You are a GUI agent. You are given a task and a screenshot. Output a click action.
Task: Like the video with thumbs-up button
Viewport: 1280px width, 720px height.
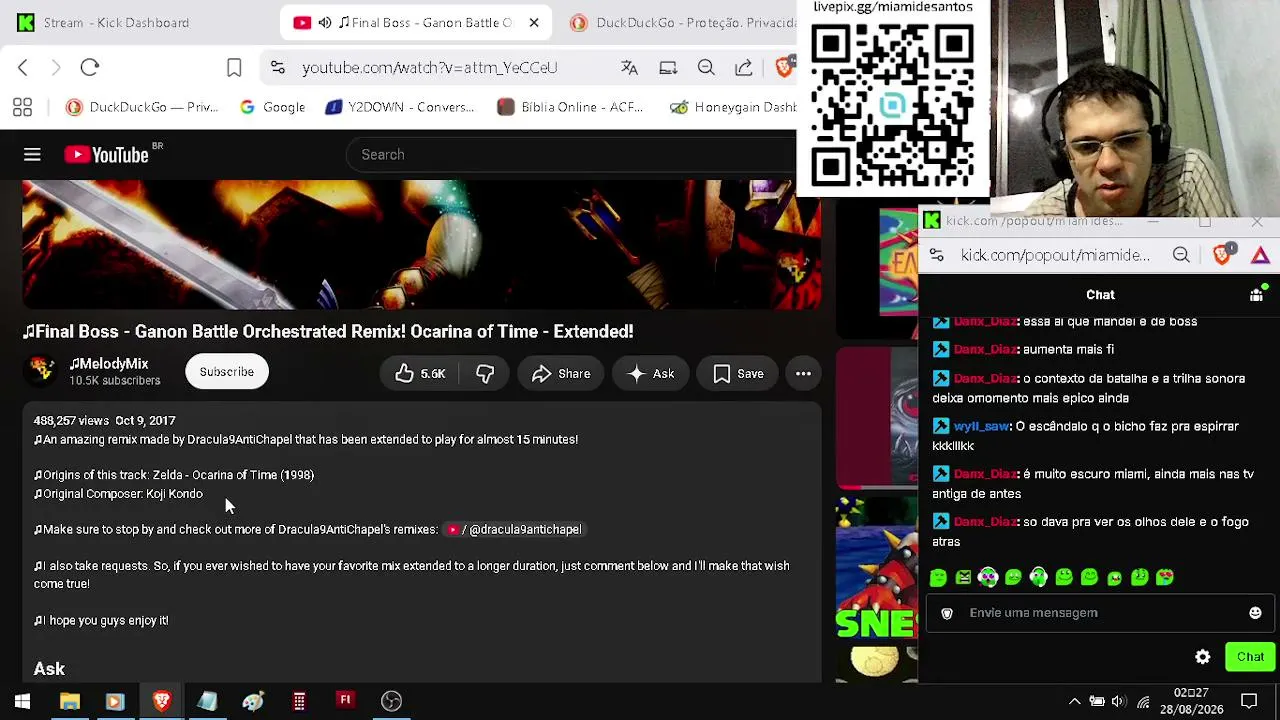coord(420,374)
